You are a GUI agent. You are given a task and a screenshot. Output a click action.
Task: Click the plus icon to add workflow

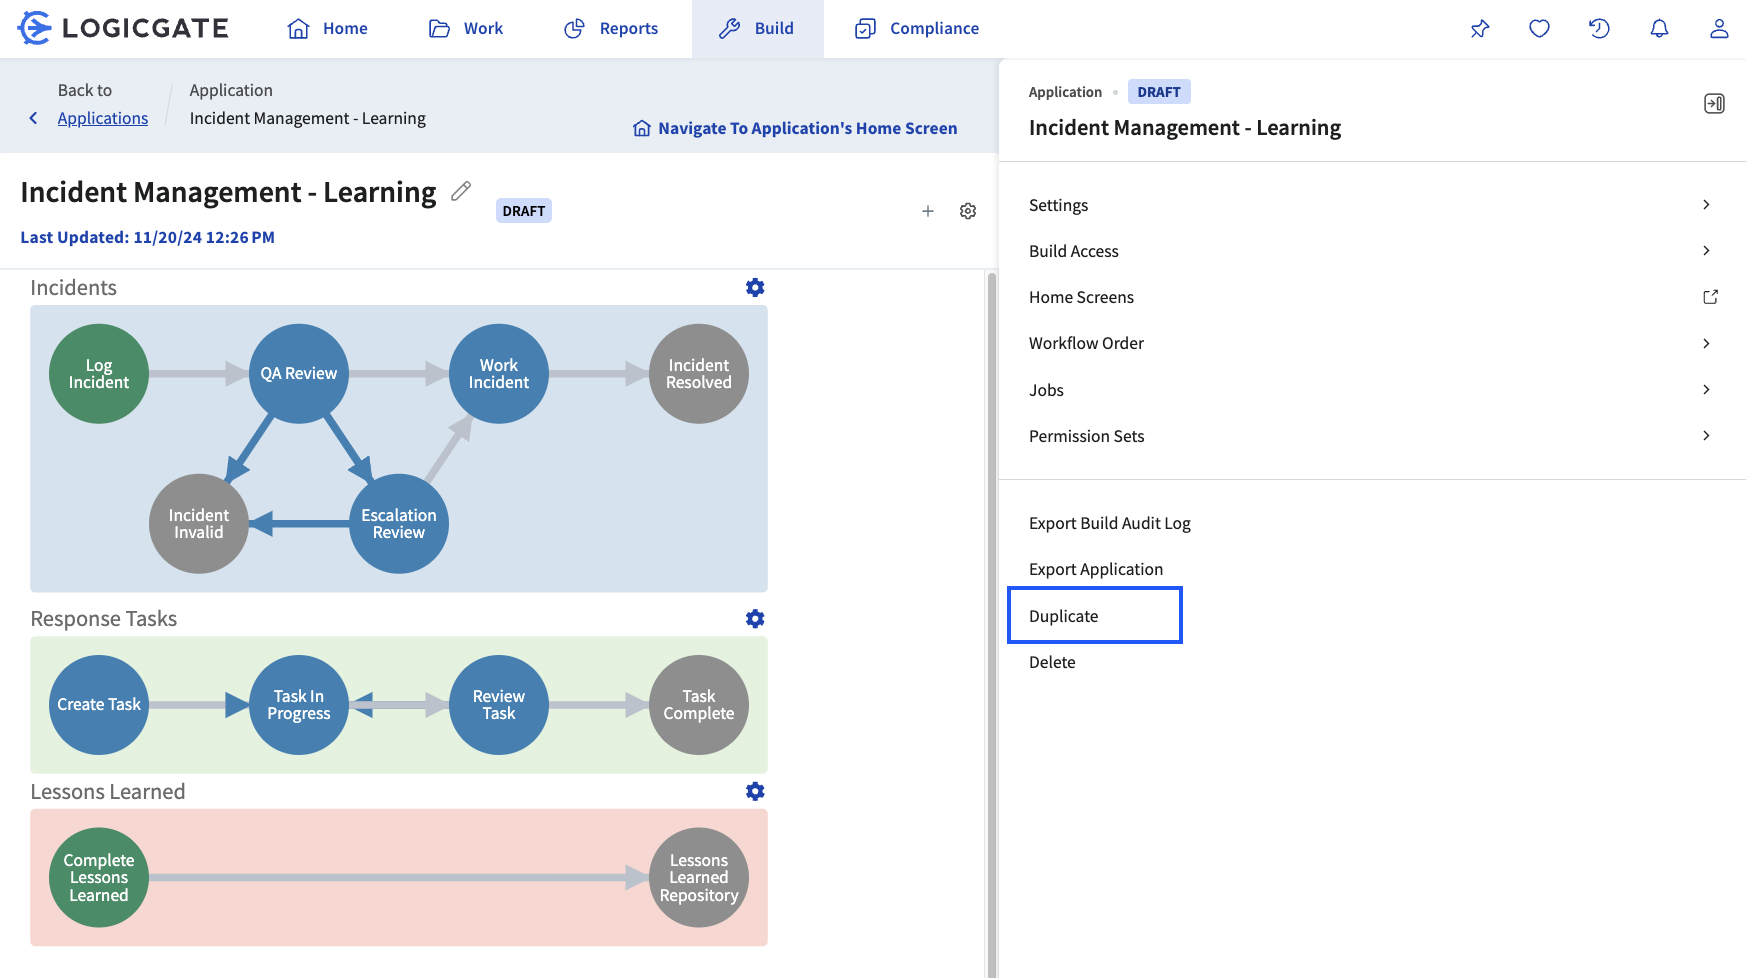(x=928, y=211)
